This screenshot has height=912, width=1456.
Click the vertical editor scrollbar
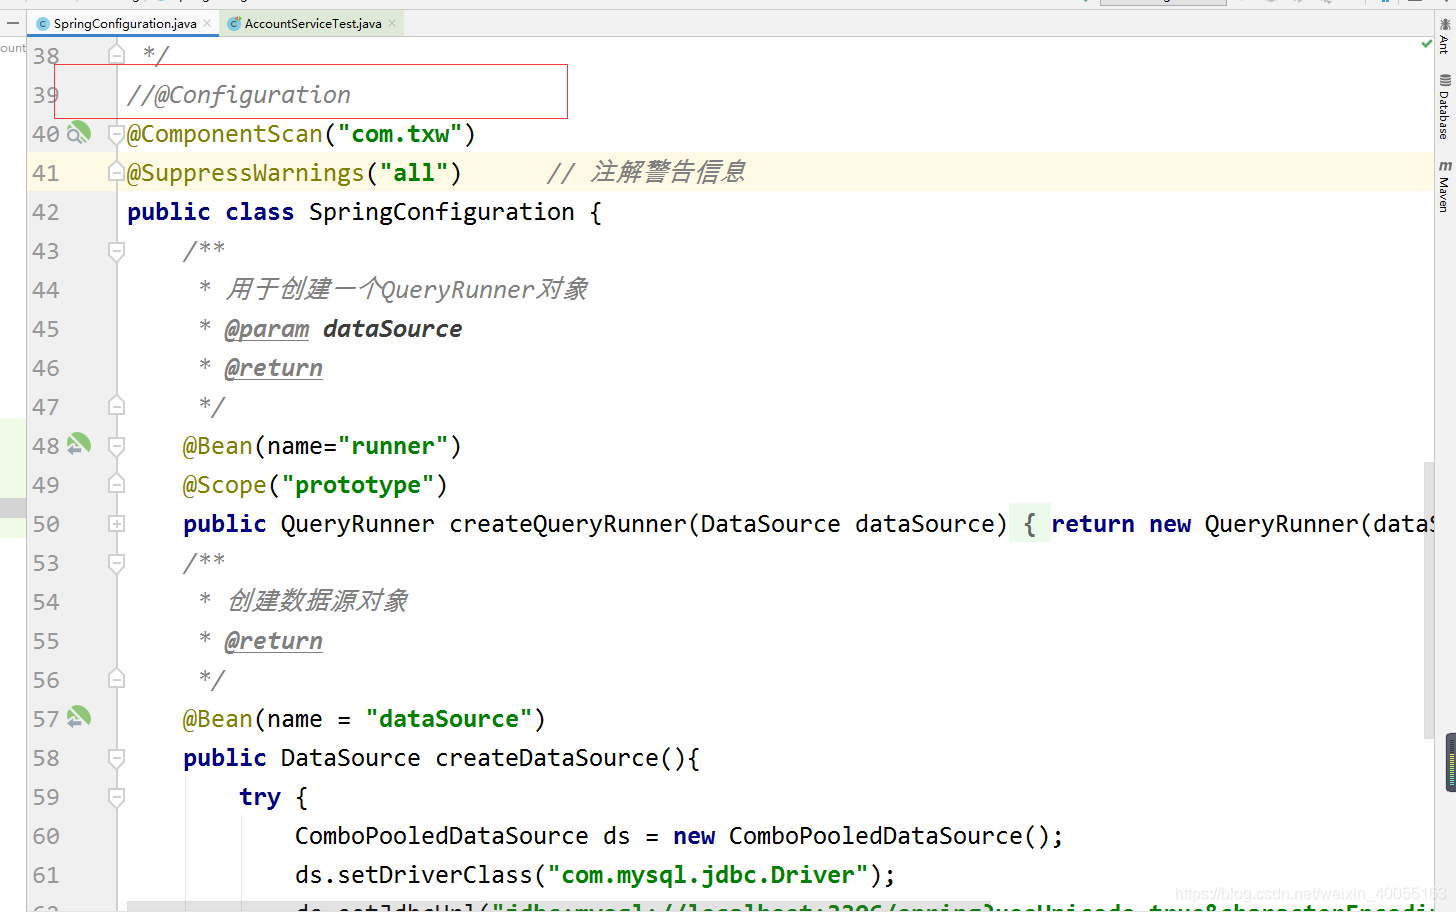(1429, 600)
